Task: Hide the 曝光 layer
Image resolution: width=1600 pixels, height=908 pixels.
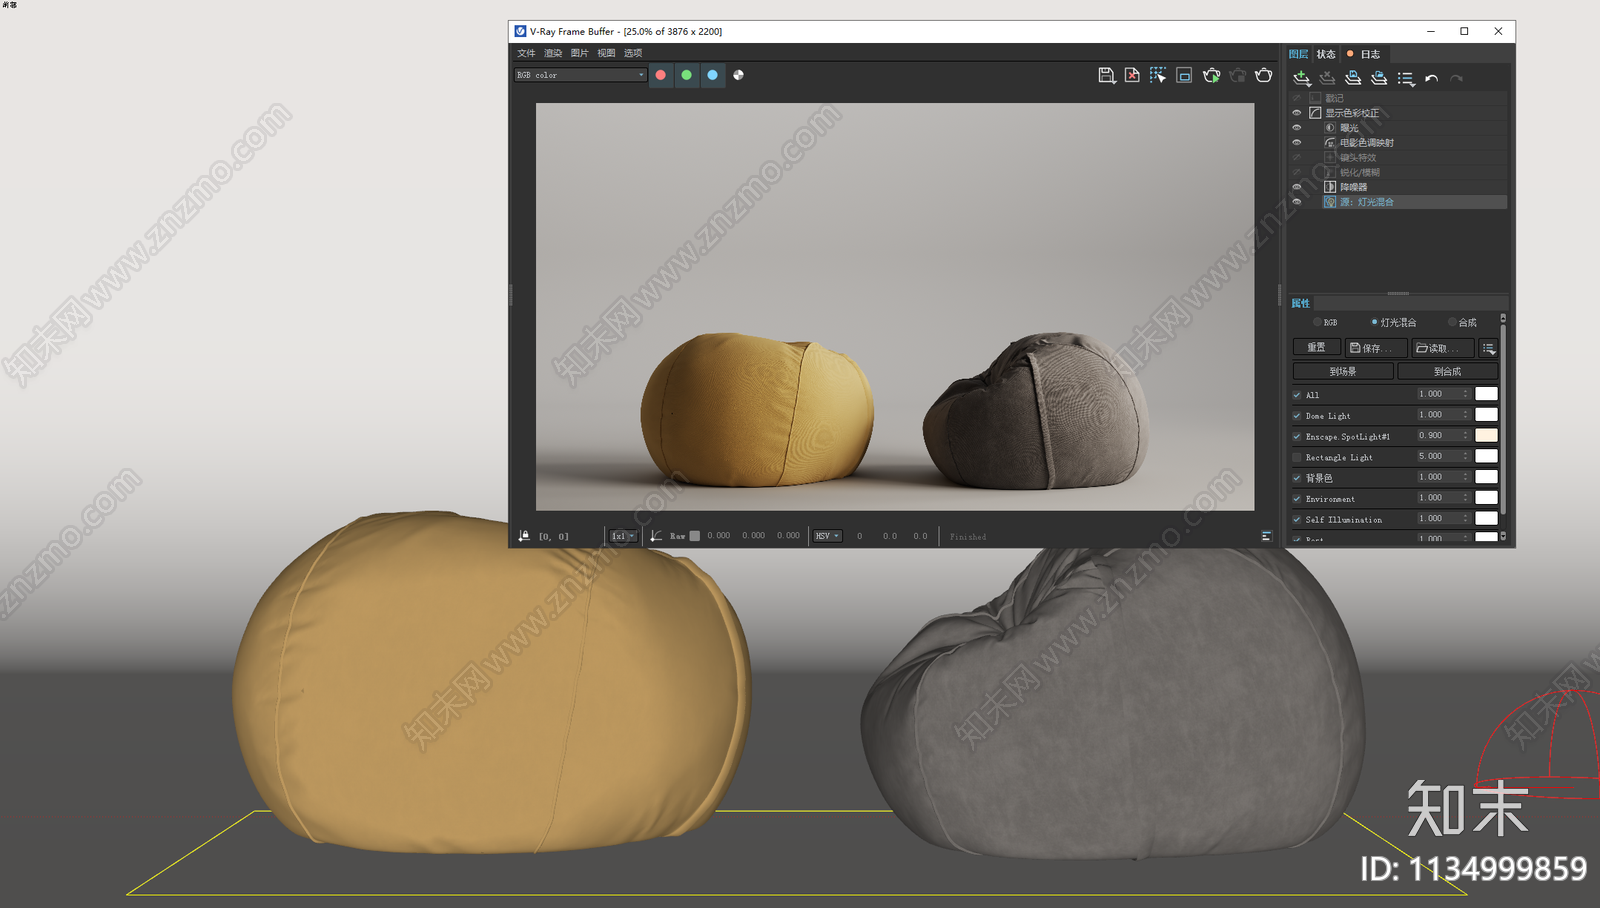Action: point(1297,128)
